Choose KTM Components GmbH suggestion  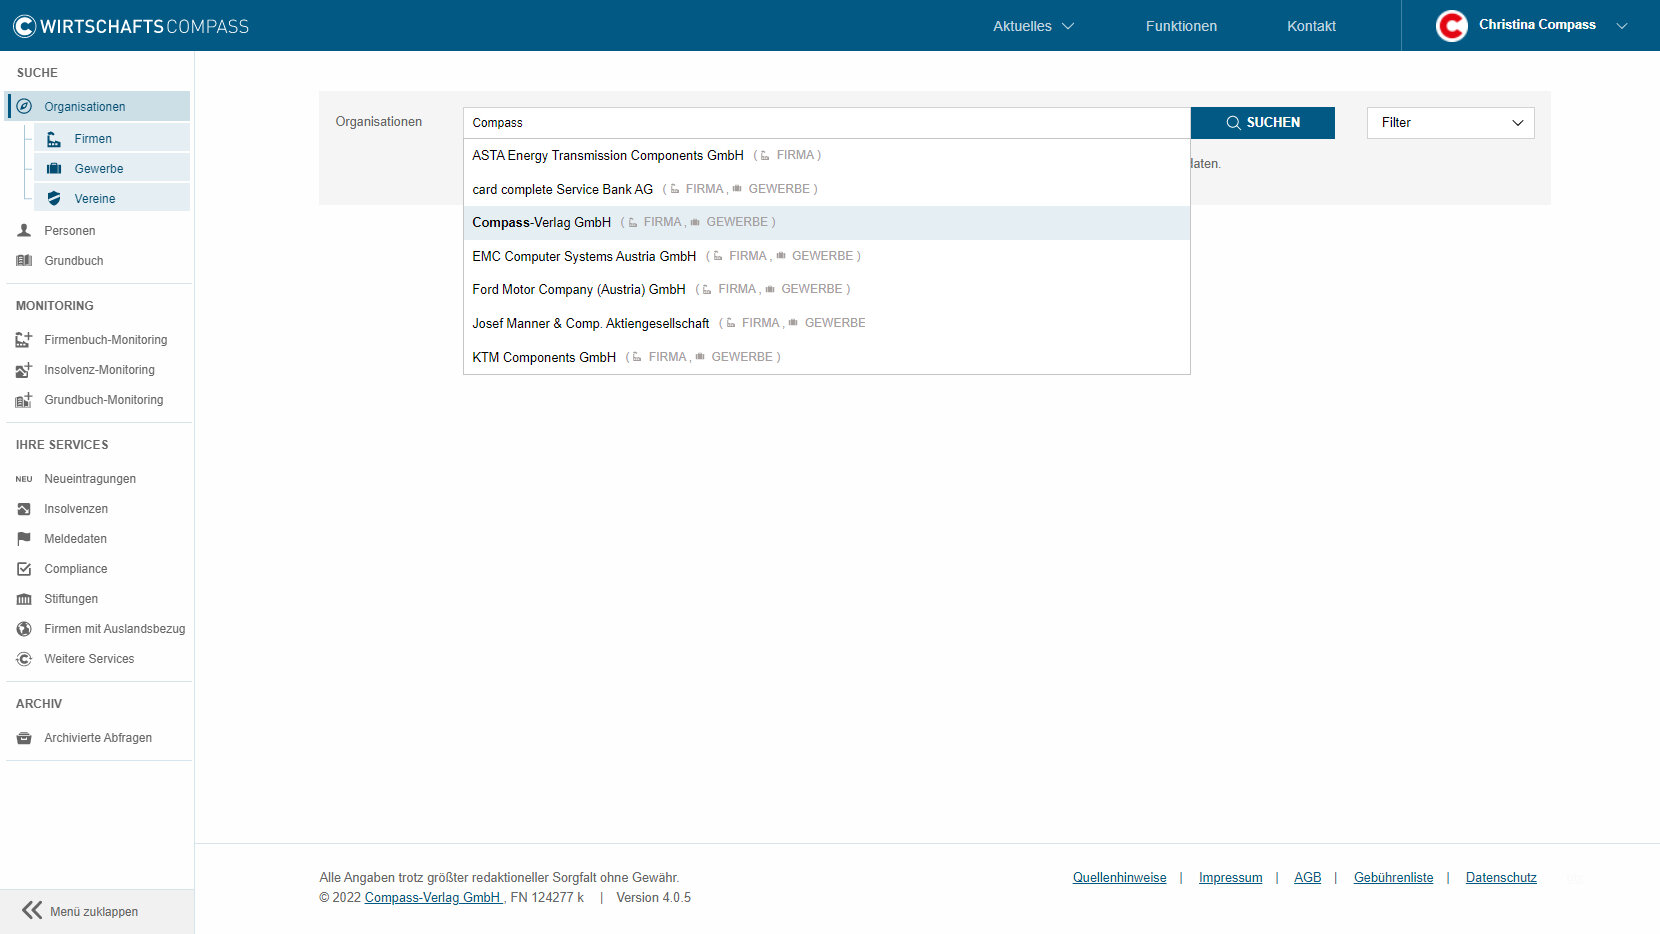coord(827,357)
